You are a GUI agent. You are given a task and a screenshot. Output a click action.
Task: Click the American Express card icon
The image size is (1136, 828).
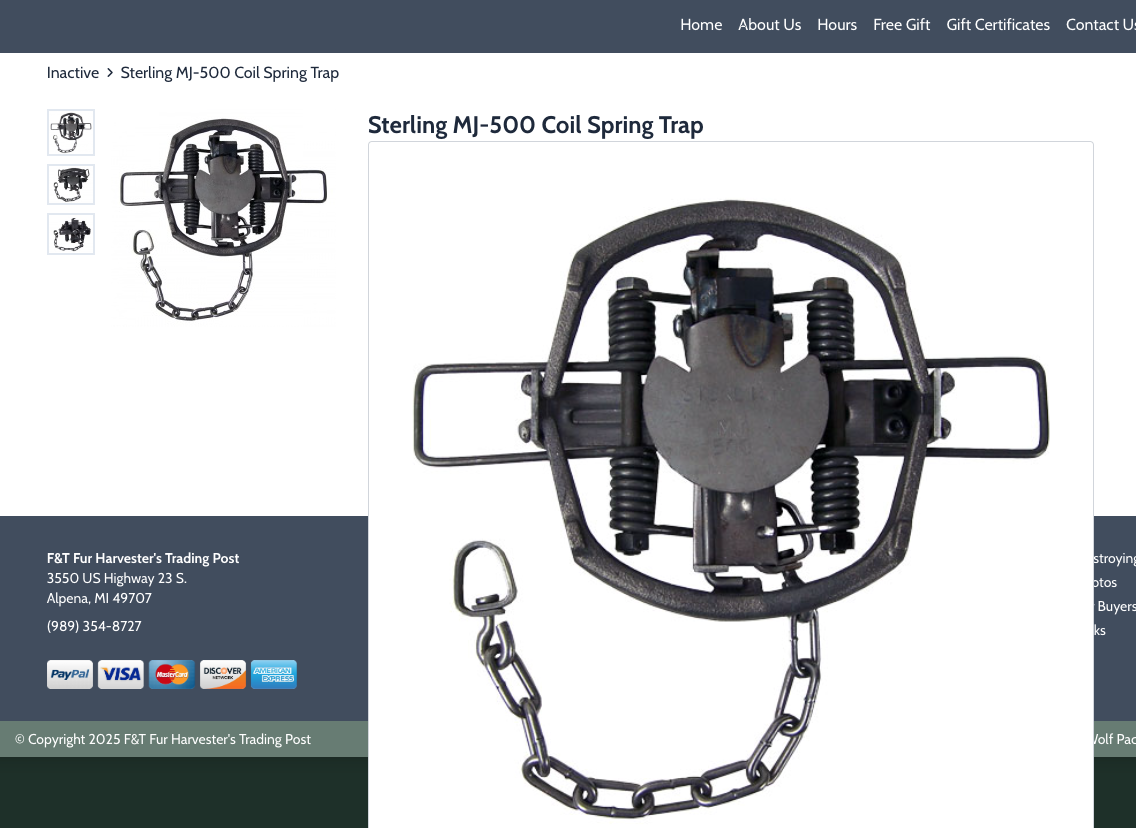[274, 674]
